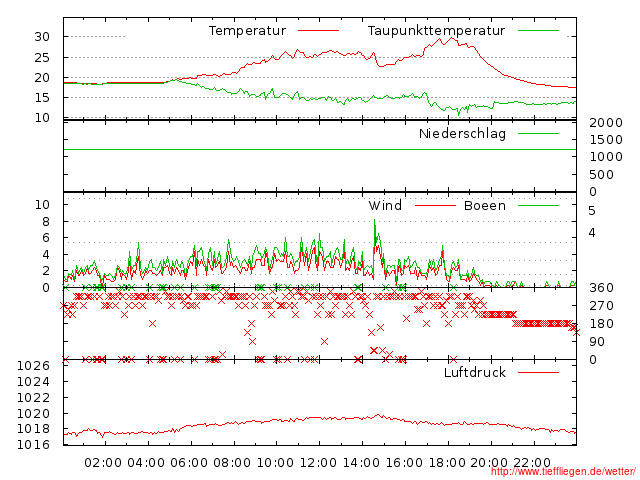Click the 08:00 time axis label
This screenshot has height=480, width=640.
click(x=232, y=463)
